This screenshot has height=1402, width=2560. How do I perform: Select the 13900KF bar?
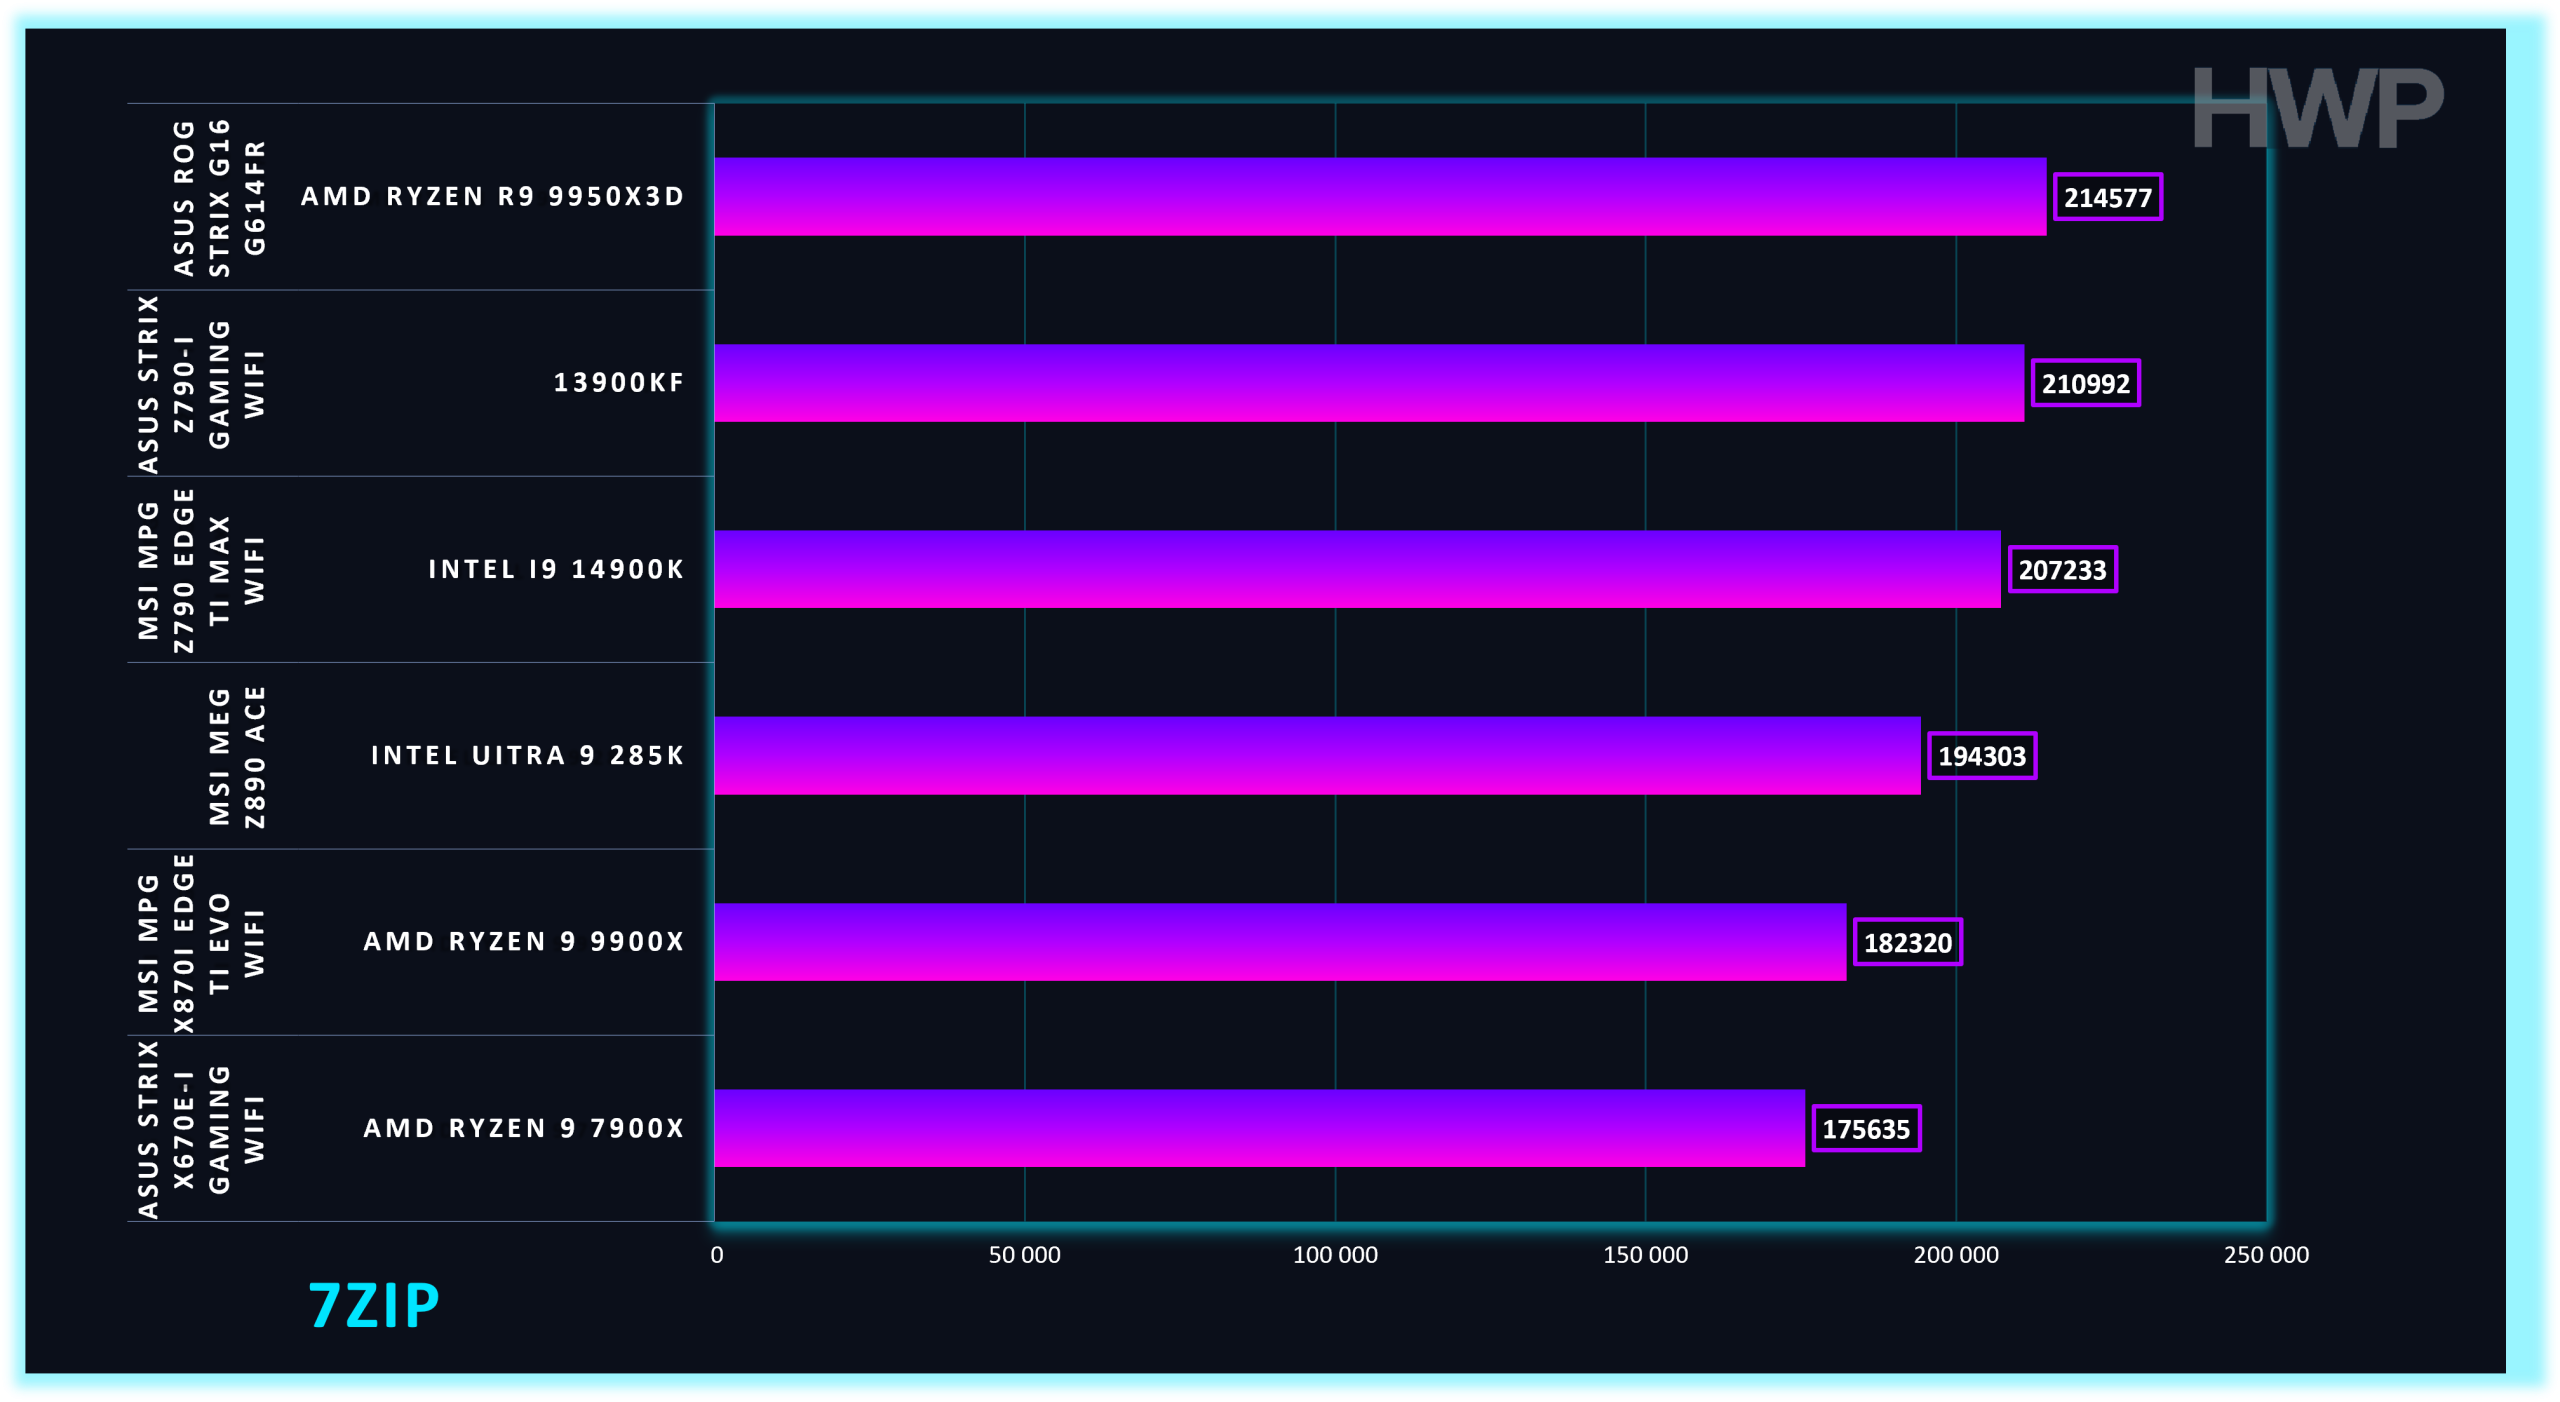[x=1369, y=383]
